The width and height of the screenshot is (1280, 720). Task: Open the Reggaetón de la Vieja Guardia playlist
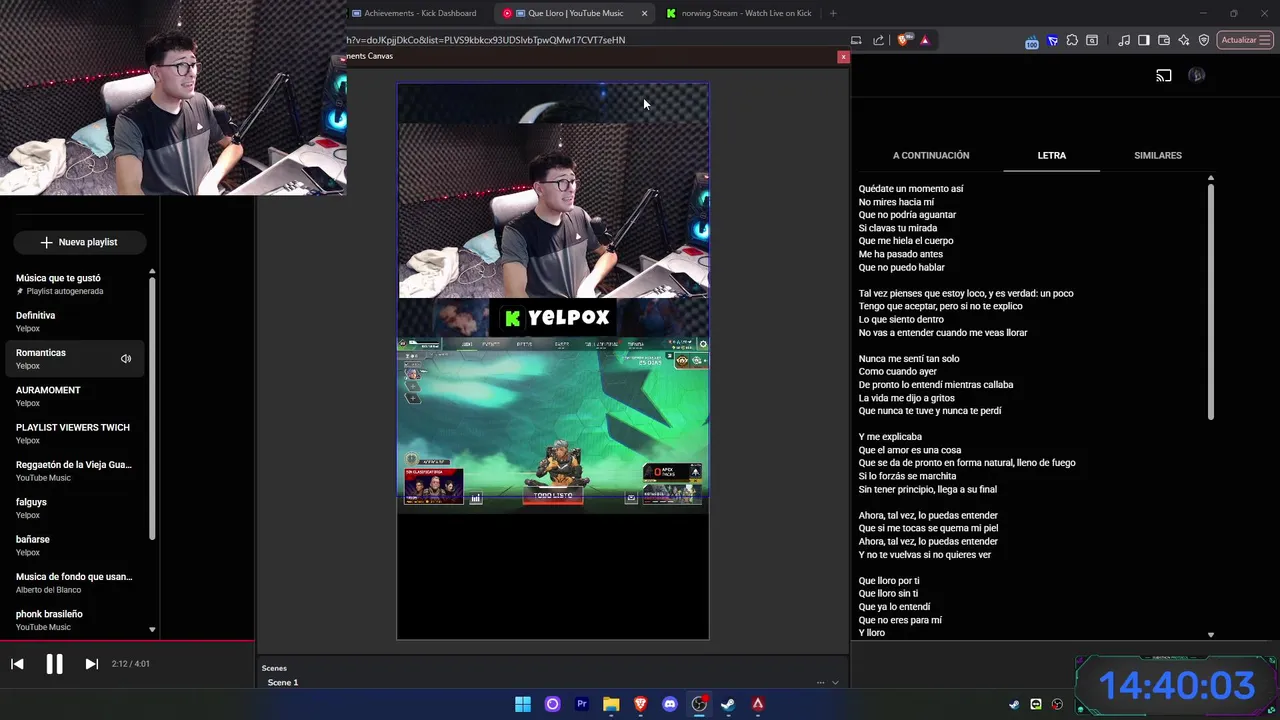coord(75,471)
